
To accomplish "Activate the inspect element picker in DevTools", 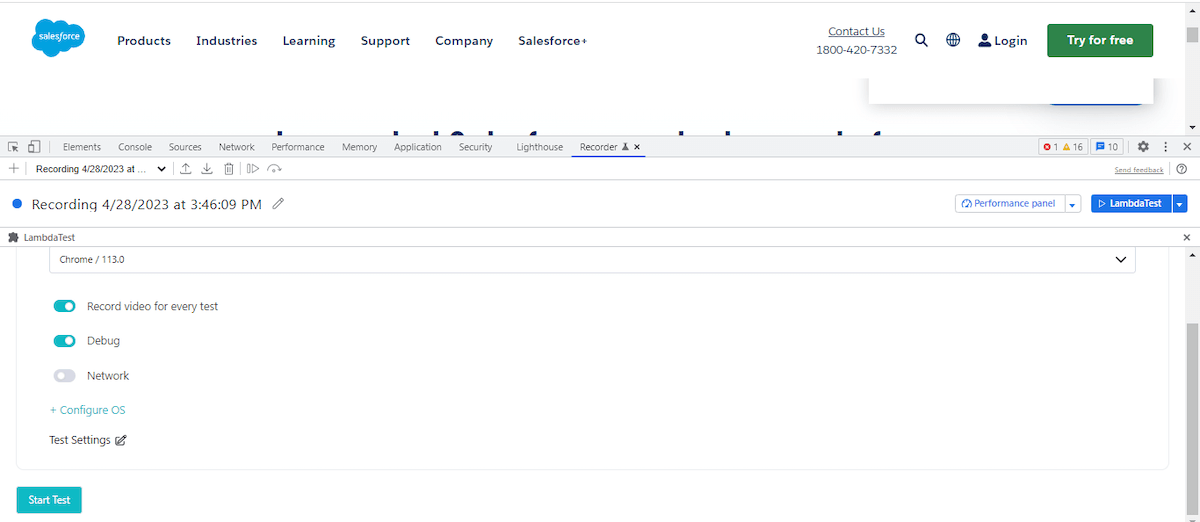I will click(14, 146).
